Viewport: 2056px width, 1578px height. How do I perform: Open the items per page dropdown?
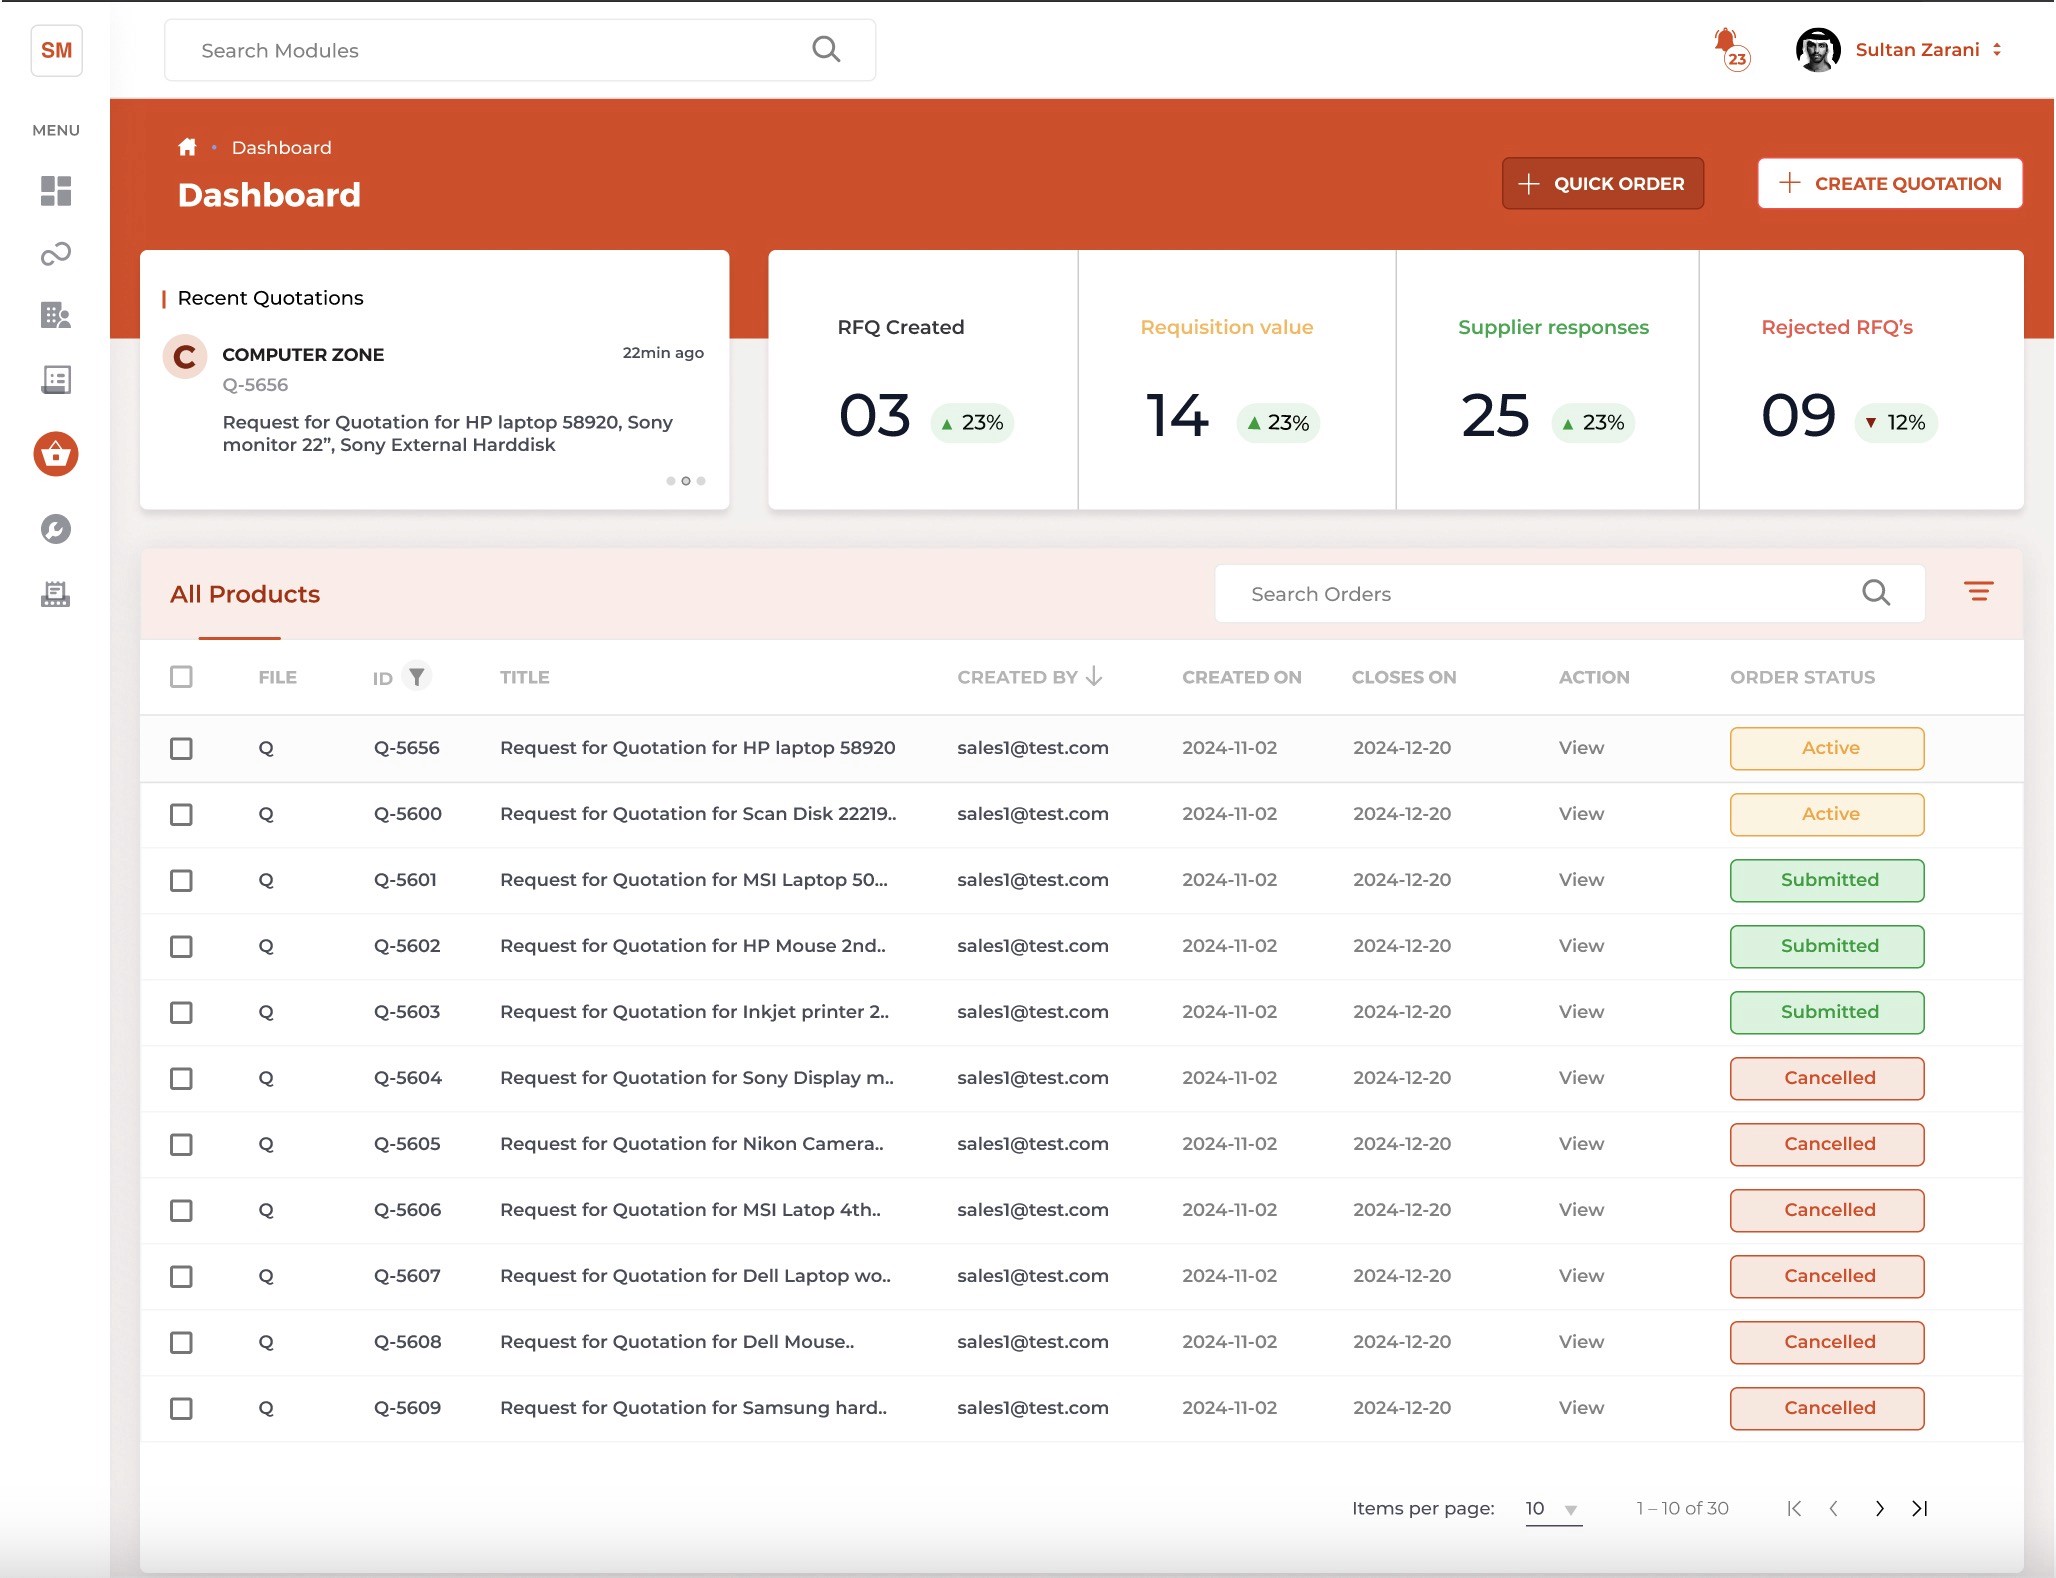[1552, 1509]
